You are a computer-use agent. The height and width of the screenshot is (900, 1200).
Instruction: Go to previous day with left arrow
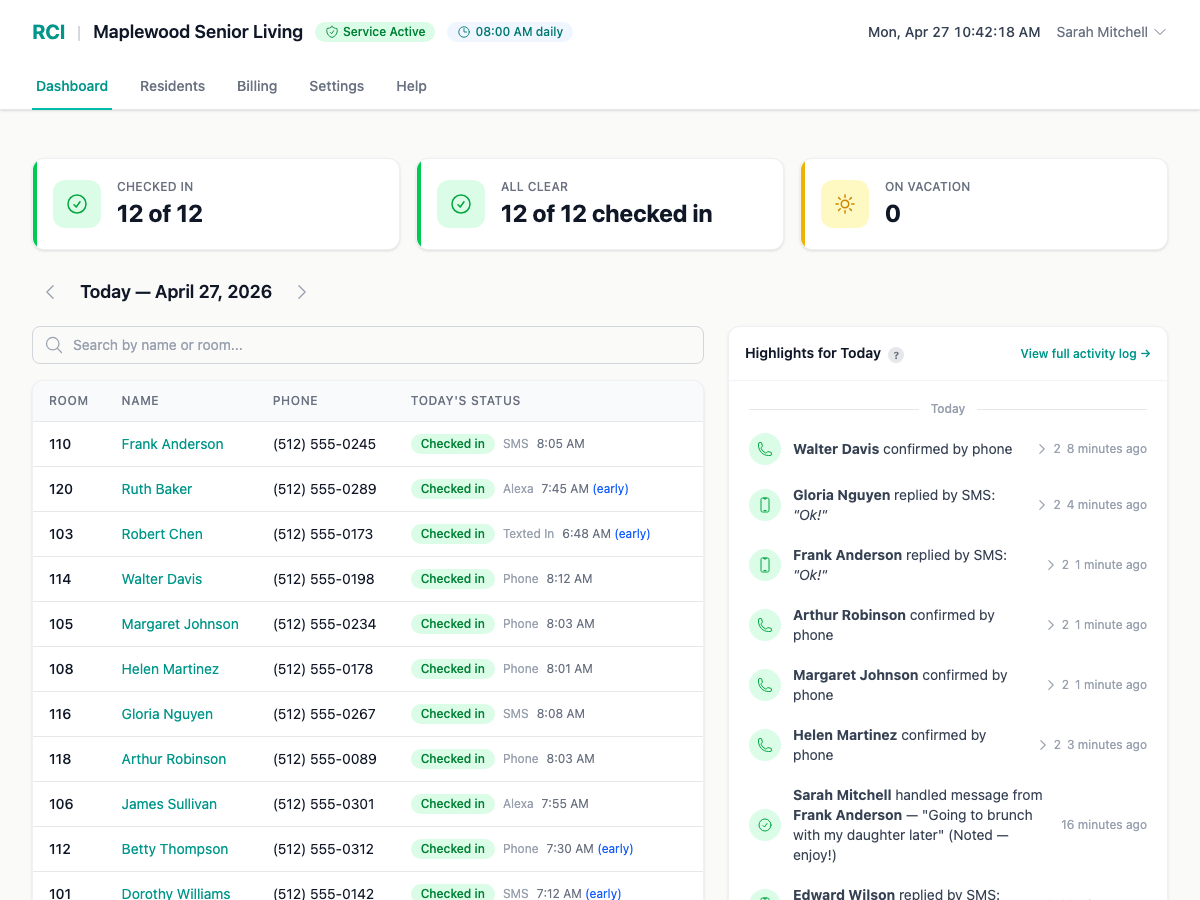(50, 292)
